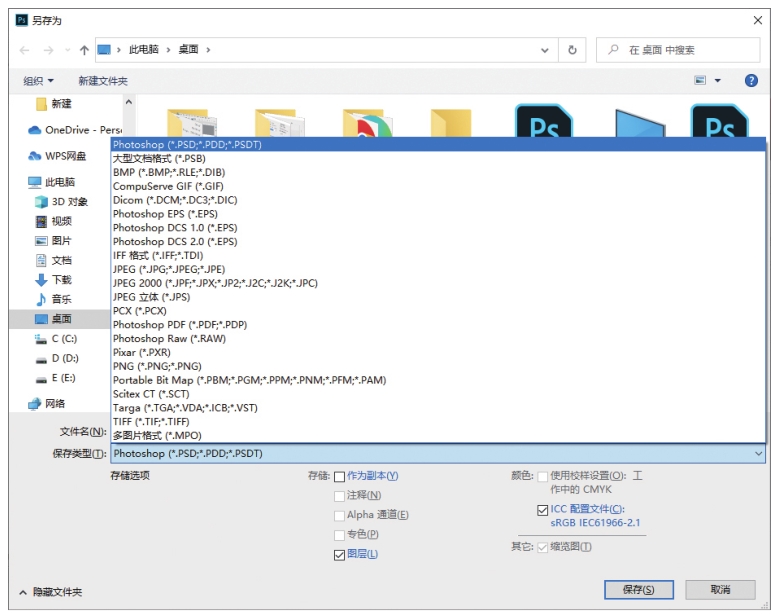The height and width of the screenshot is (614, 774).
Task: Select OneDrive in the sidebar
Action: click(75, 130)
